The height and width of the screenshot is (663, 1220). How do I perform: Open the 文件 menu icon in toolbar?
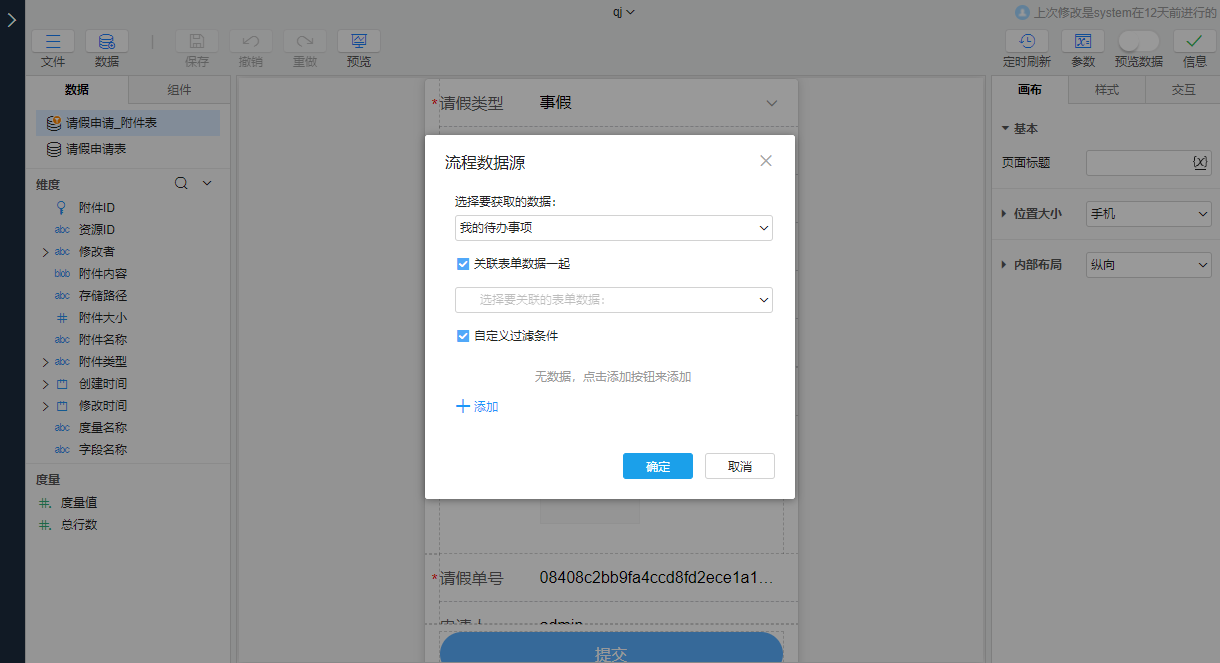click(53, 42)
